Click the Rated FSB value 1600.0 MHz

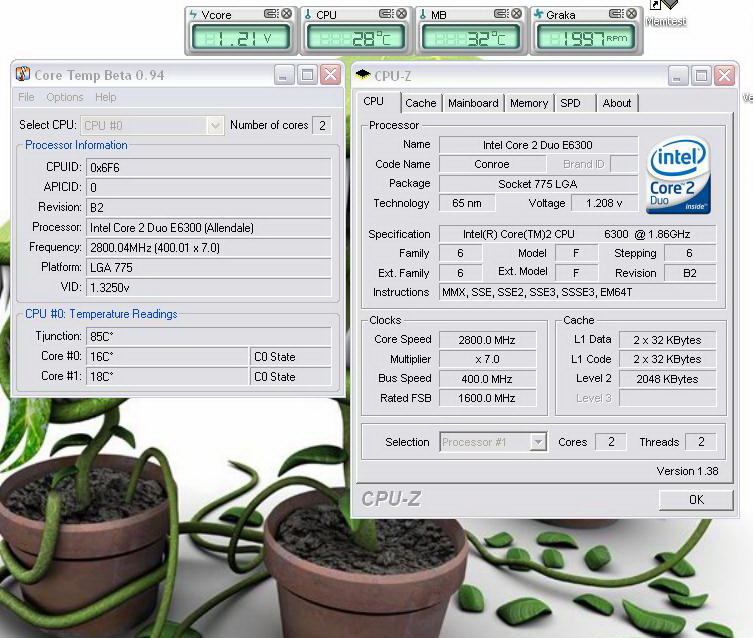pyautogui.click(x=487, y=398)
